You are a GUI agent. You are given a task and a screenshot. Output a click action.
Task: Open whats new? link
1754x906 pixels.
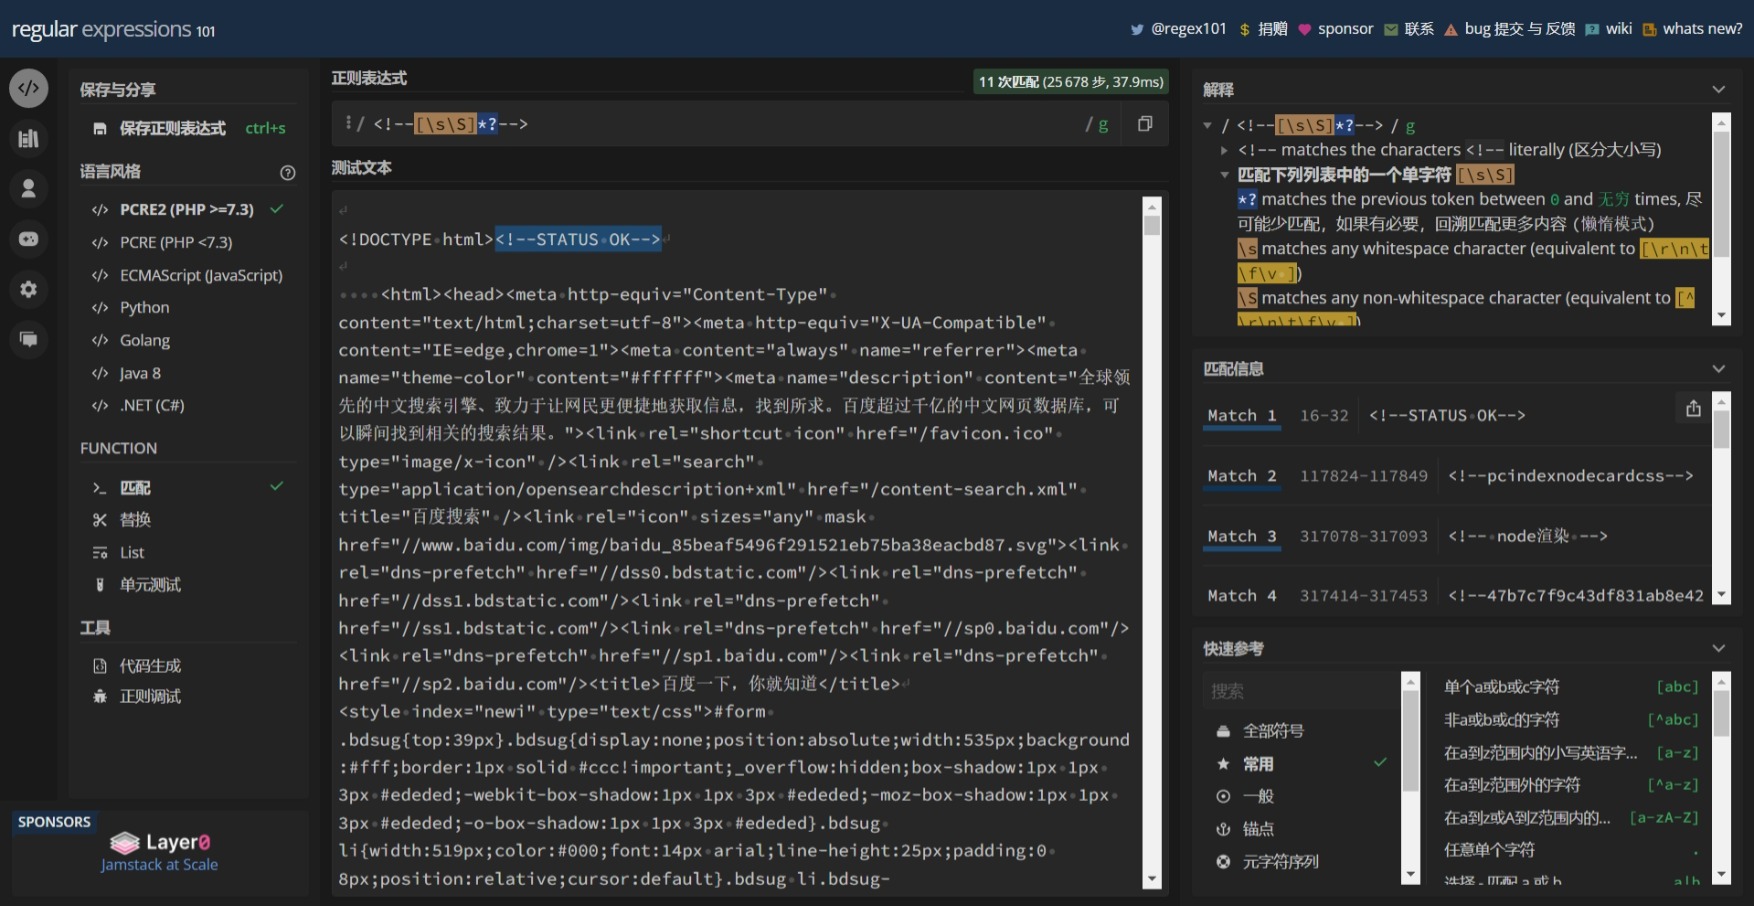pos(1692,29)
